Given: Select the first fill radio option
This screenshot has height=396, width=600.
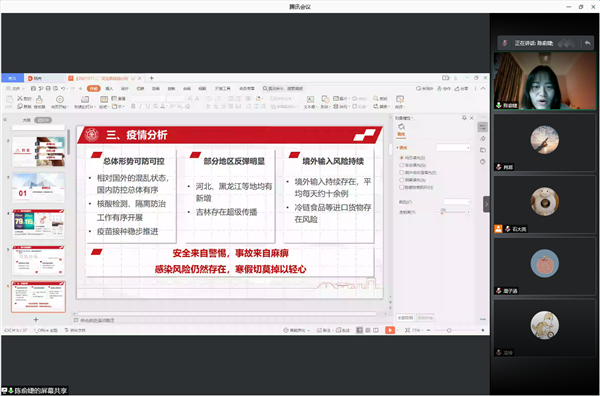Looking at the screenshot, I should [401, 158].
